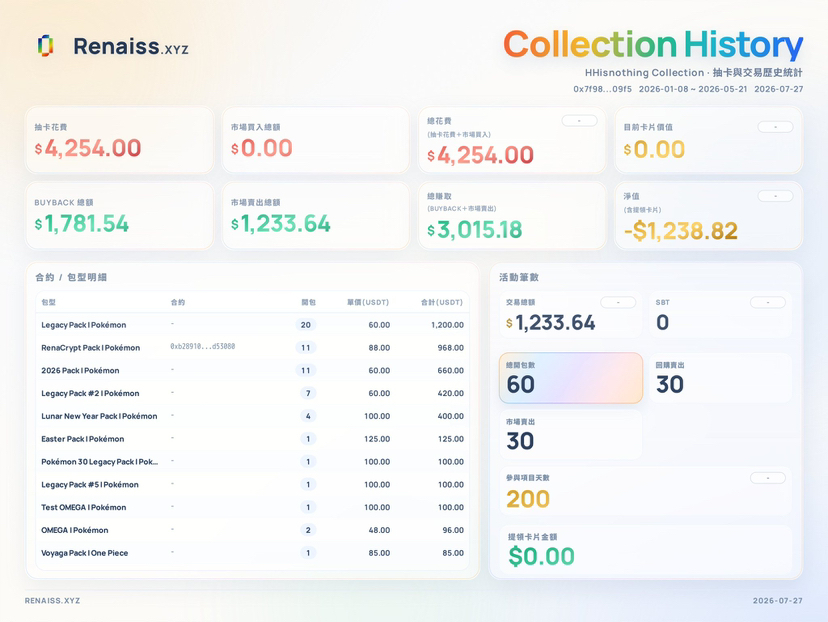Select the Voyaga Pack | One Piece row
This screenshot has height=622, width=828.
[252, 553]
